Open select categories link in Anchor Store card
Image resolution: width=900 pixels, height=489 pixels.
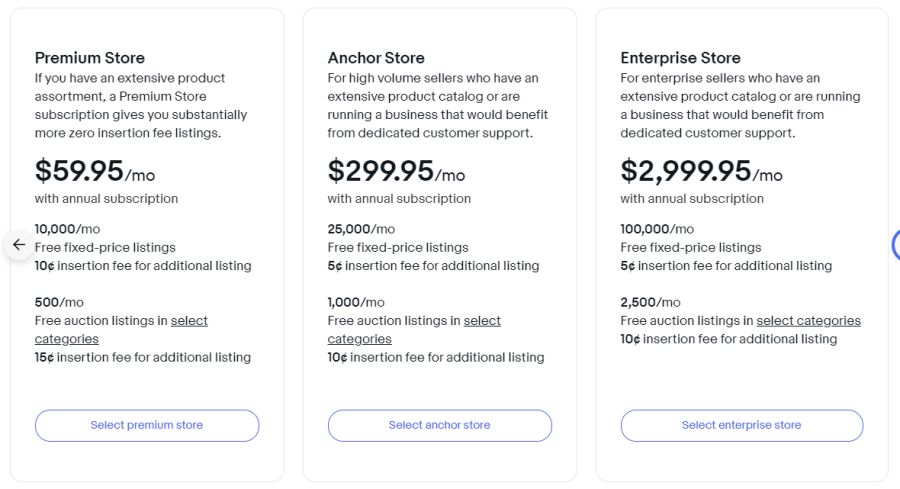click(414, 329)
